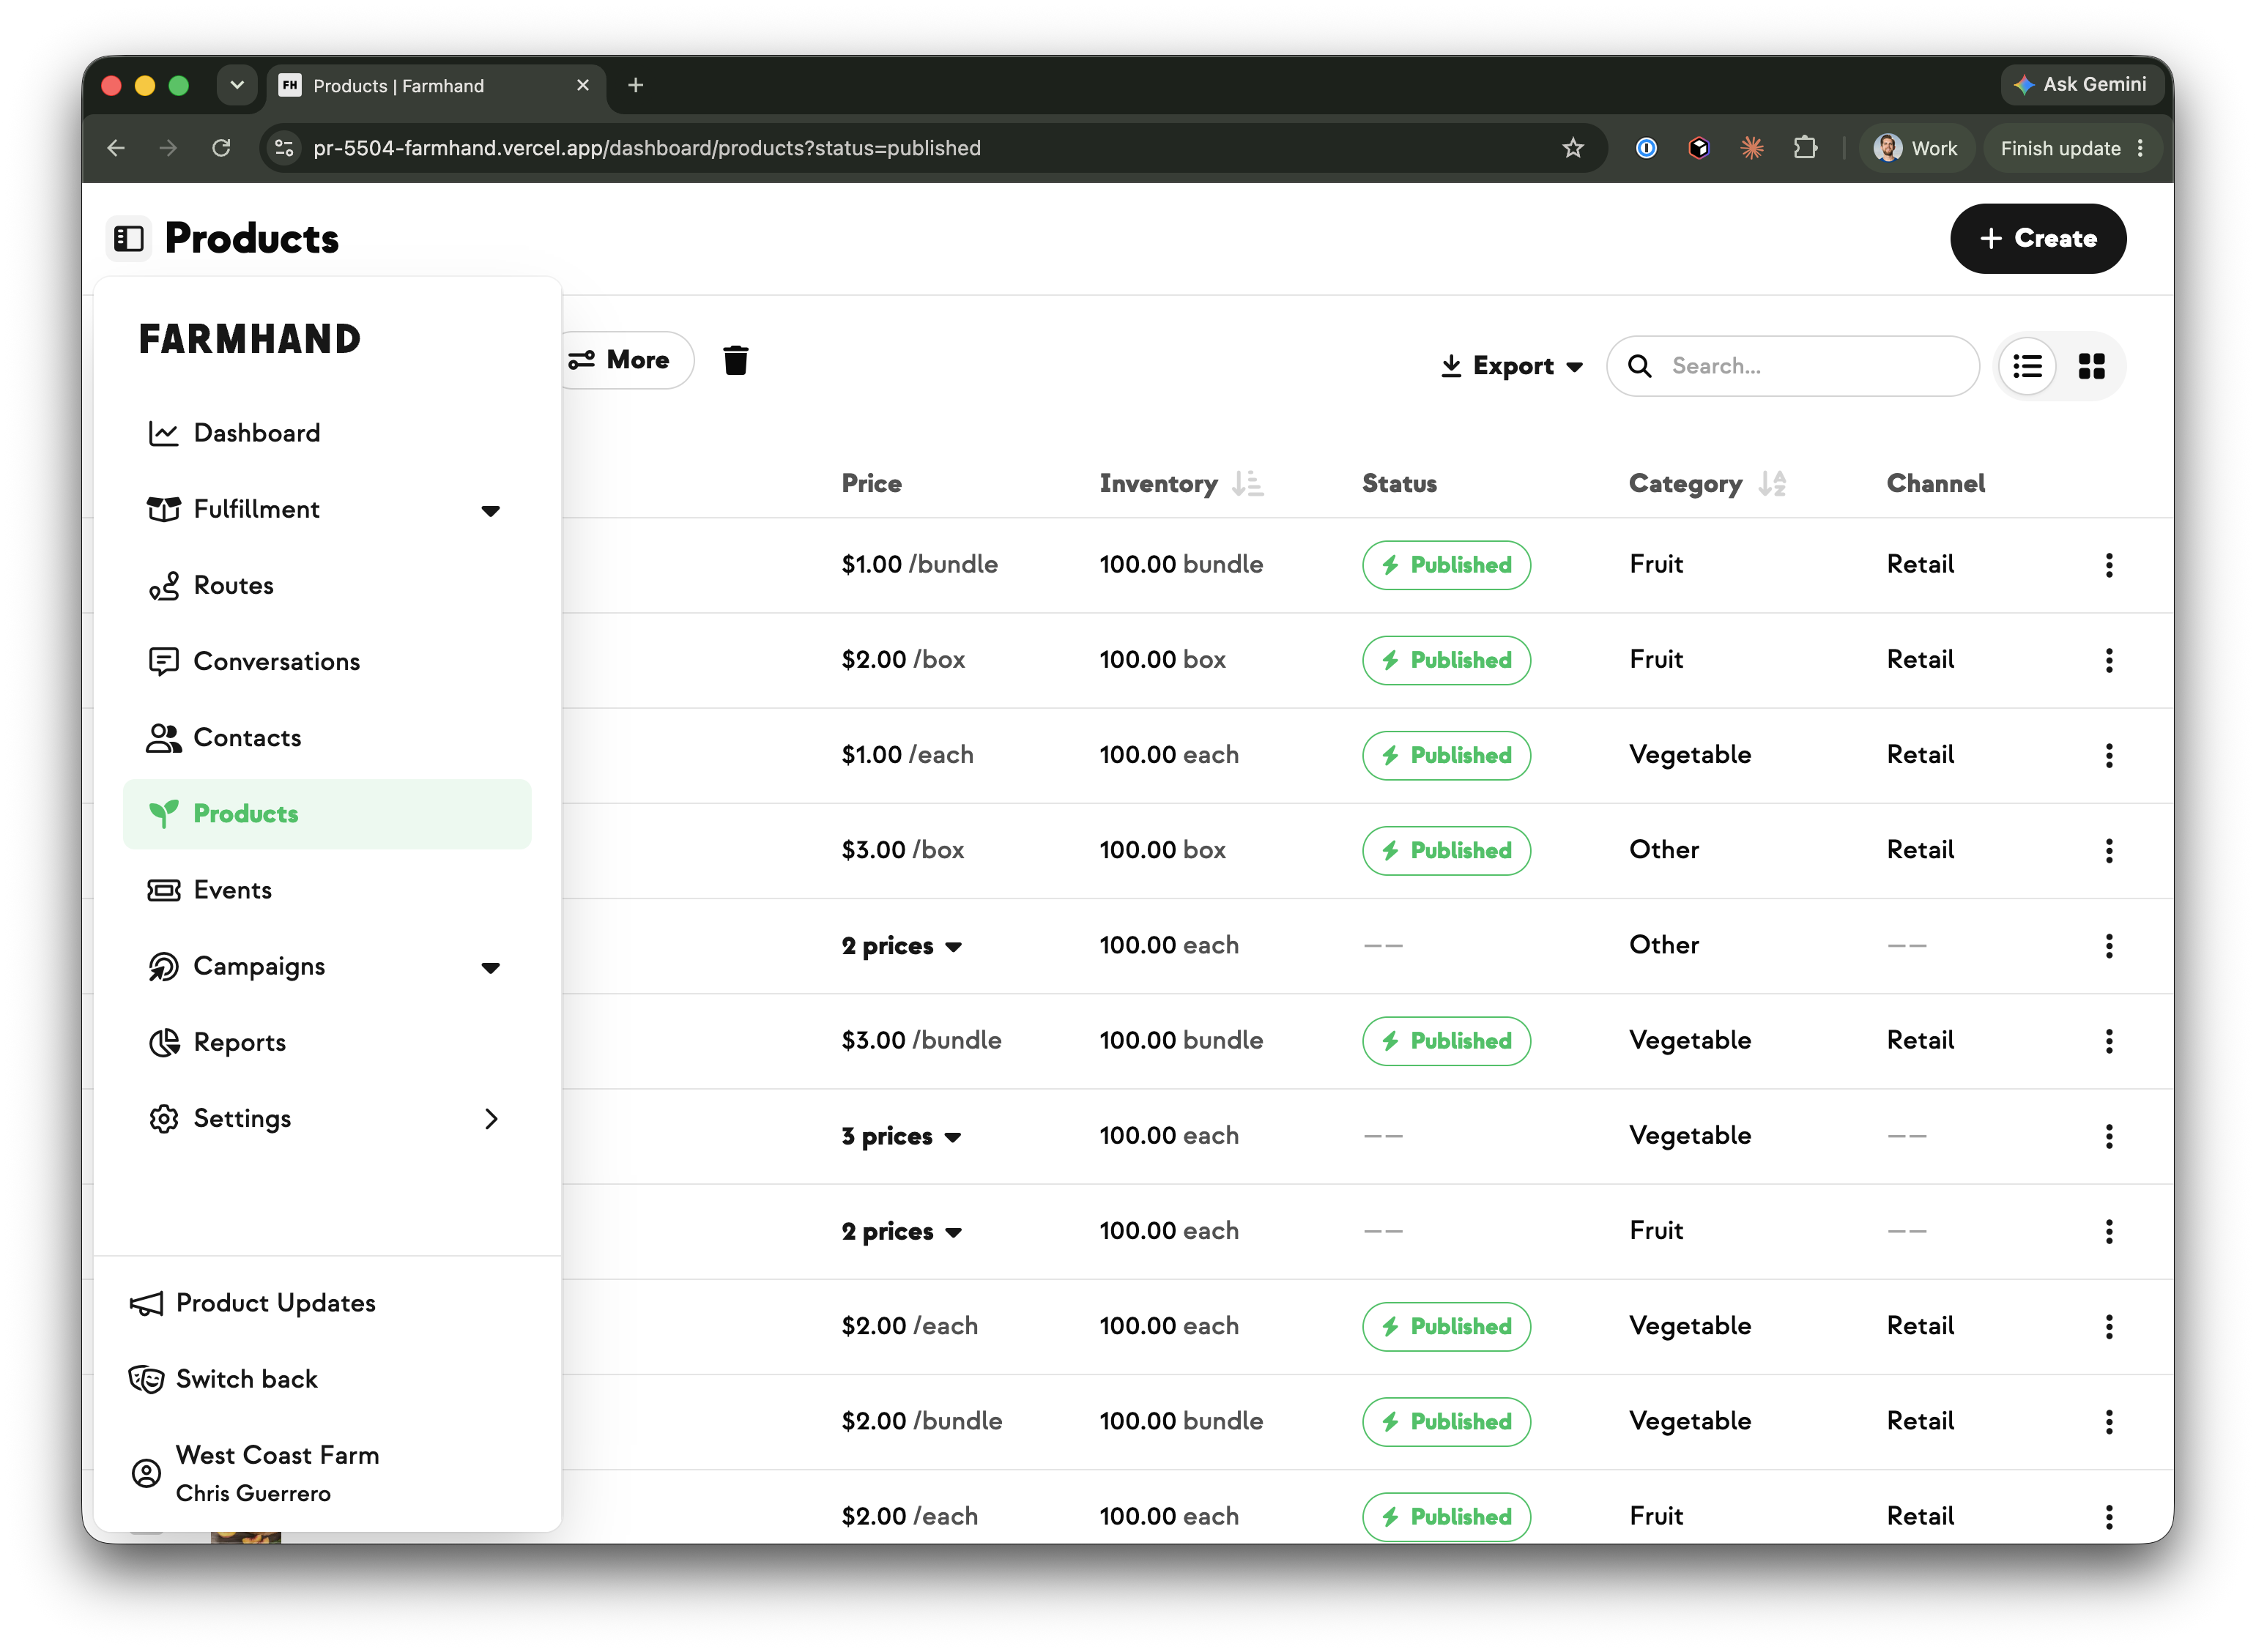Click the Ask Gemini button
2256x1652 pixels.
coord(2080,85)
